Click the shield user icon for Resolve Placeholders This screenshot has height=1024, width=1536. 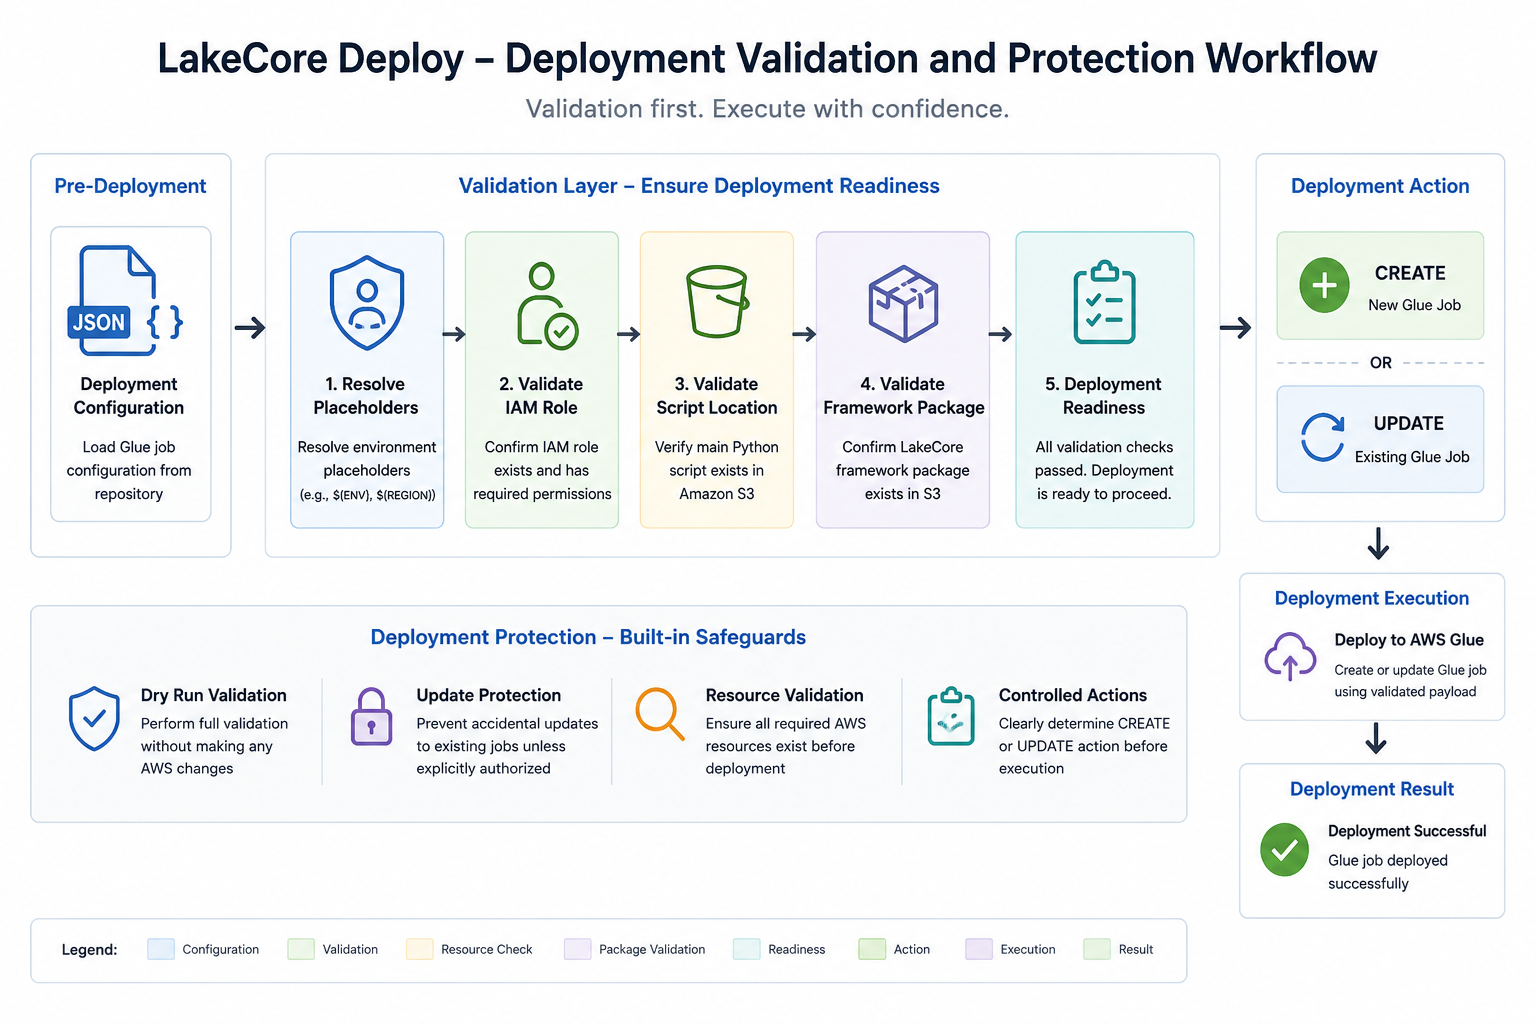coord(367,302)
